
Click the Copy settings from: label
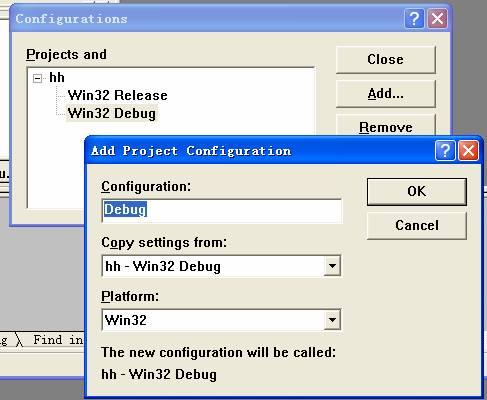[x=164, y=243]
